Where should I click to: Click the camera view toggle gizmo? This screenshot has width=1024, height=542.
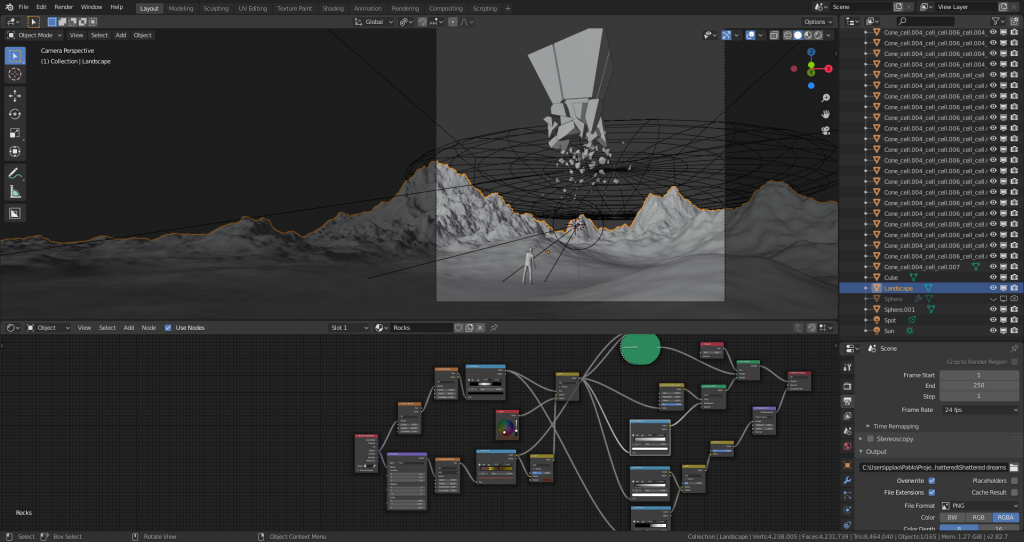[826, 130]
